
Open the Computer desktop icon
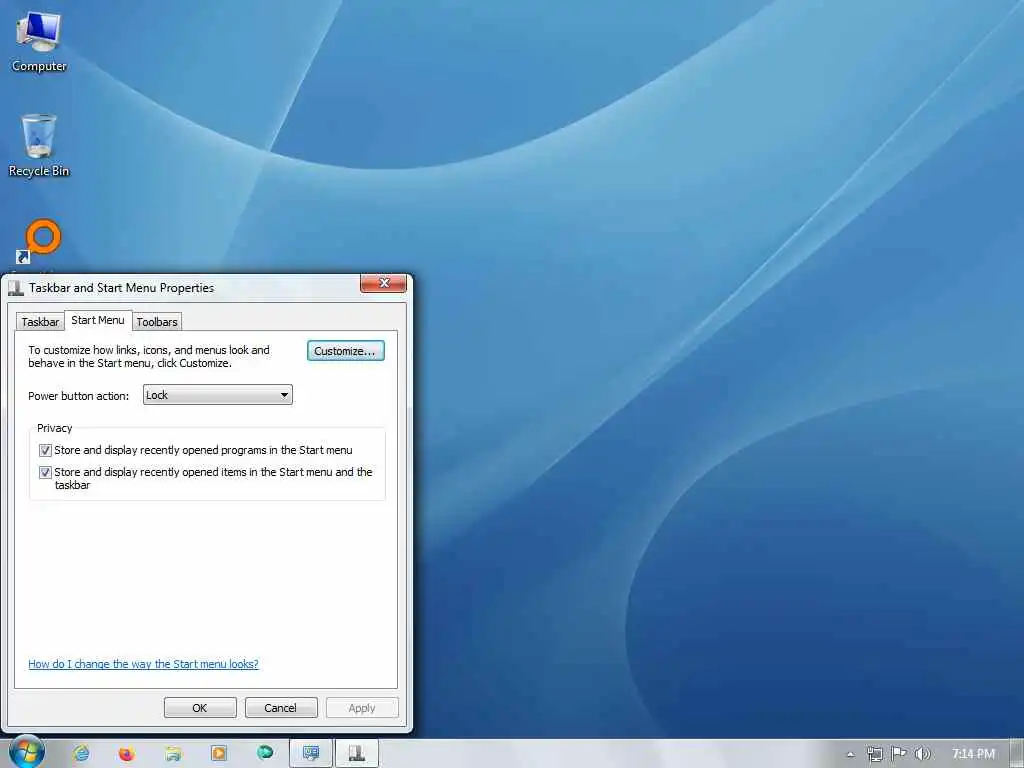pos(39,42)
